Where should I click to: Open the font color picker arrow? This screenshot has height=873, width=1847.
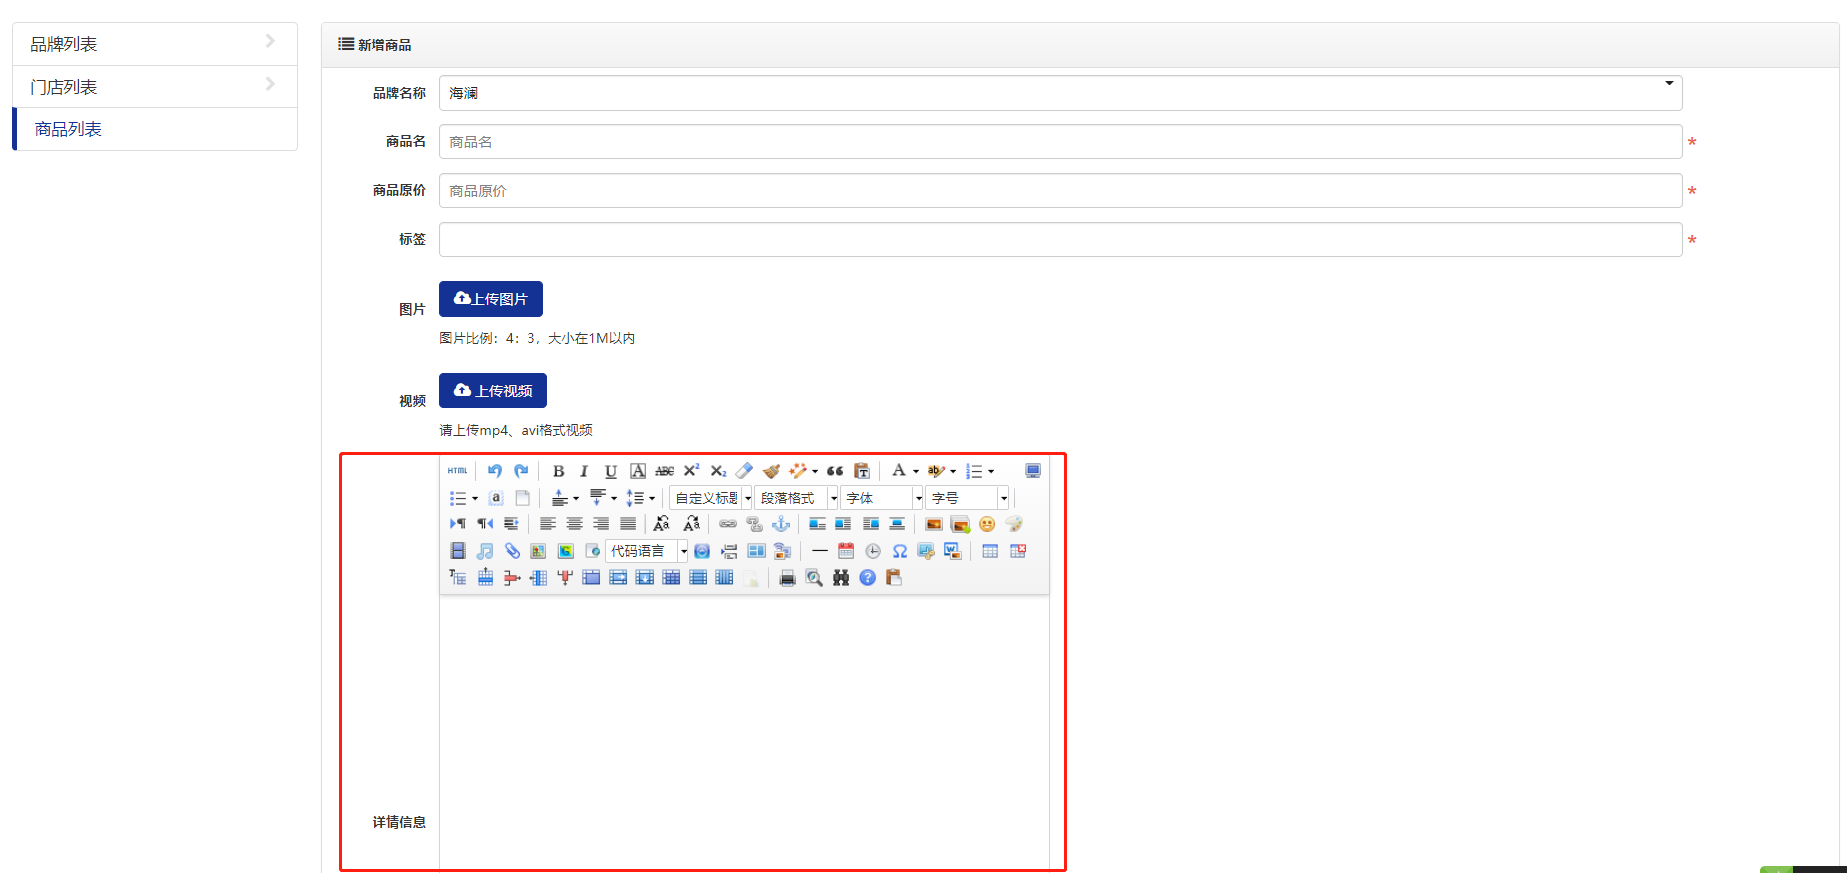tap(916, 471)
